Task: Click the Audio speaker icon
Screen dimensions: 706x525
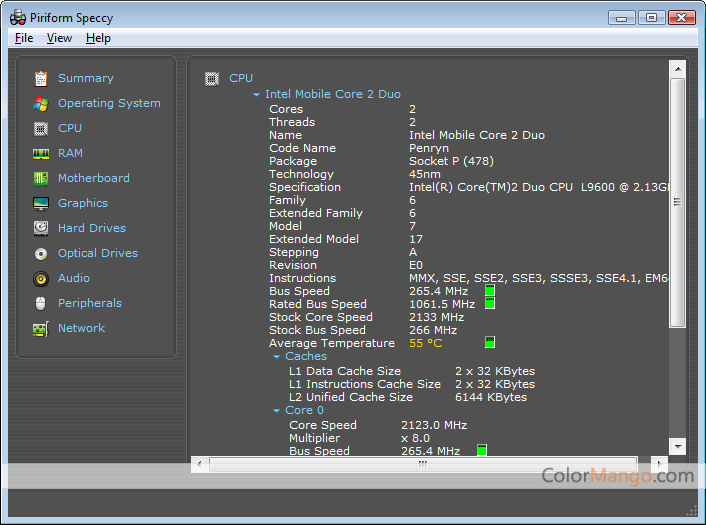Action: [x=41, y=278]
